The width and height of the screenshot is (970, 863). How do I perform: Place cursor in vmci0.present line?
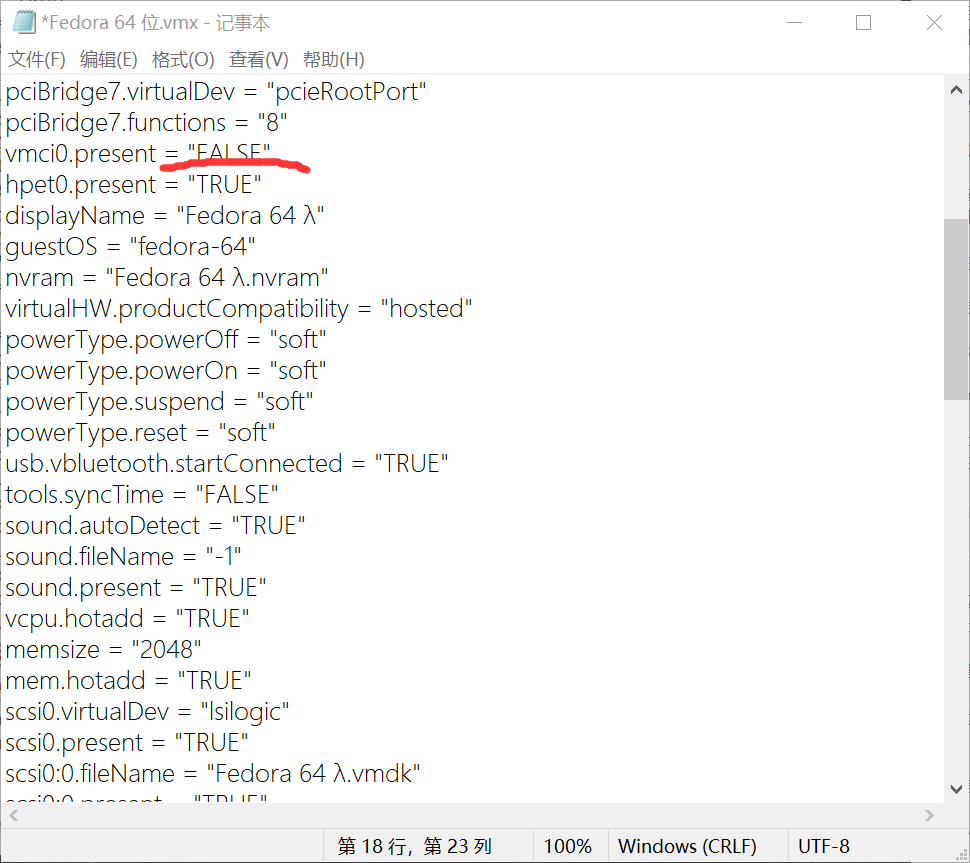[138, 153]
